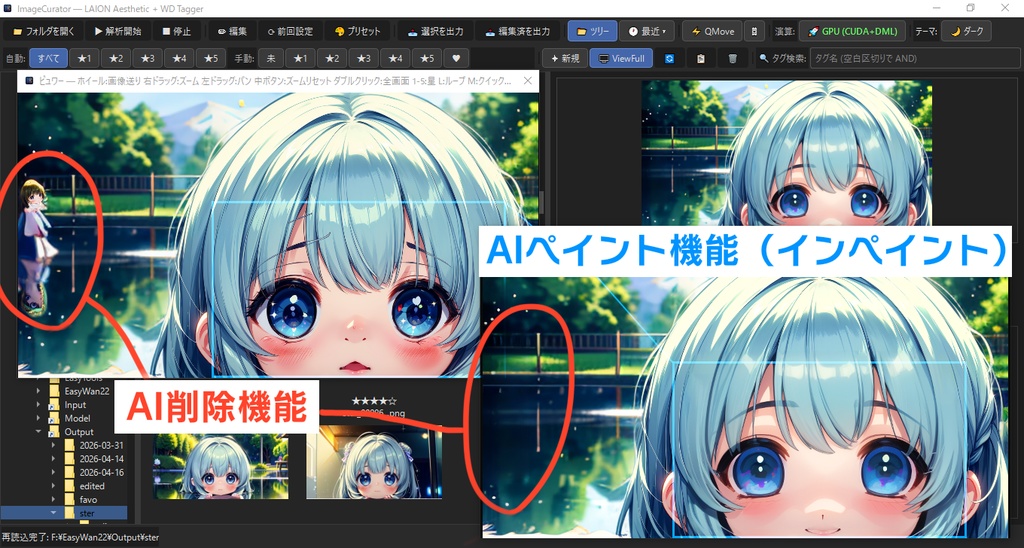The height and width of the screenshot is (548, 1024).
Task: Filter auto rating ★5
Action: click(211, 58)
